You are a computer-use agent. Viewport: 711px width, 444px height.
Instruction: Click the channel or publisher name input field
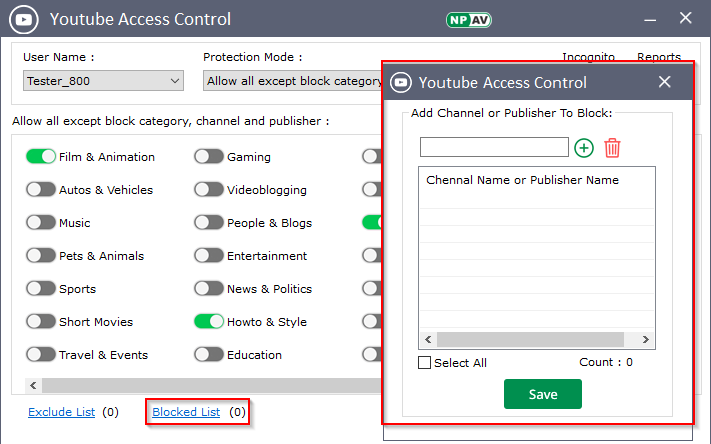click(x=494, y=148)
